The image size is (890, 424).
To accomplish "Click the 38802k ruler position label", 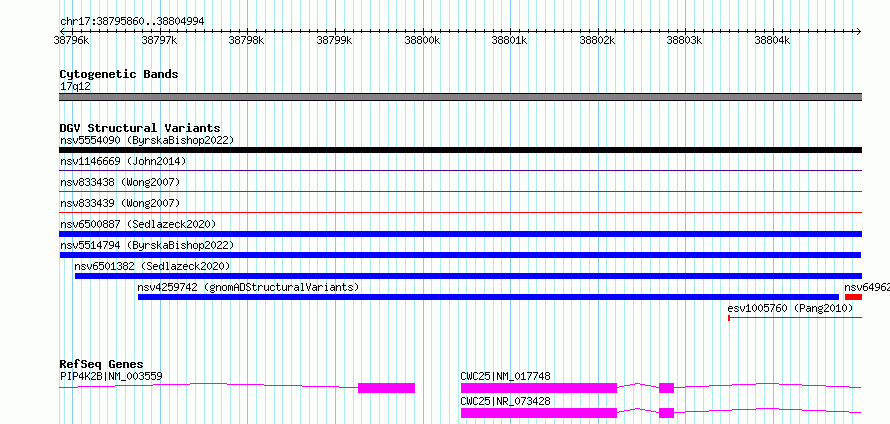I will pos(597,40).
